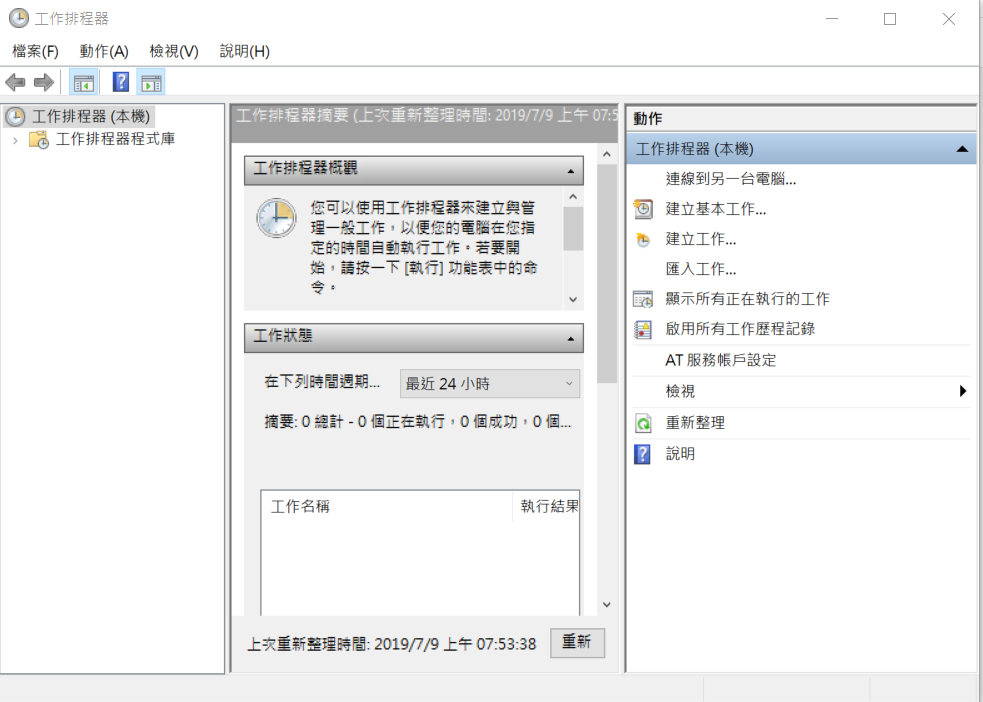The width and height of the screenshot is (983, 702).
Task: Click 重新整理 action text
Action: click(x=695, y=423)
